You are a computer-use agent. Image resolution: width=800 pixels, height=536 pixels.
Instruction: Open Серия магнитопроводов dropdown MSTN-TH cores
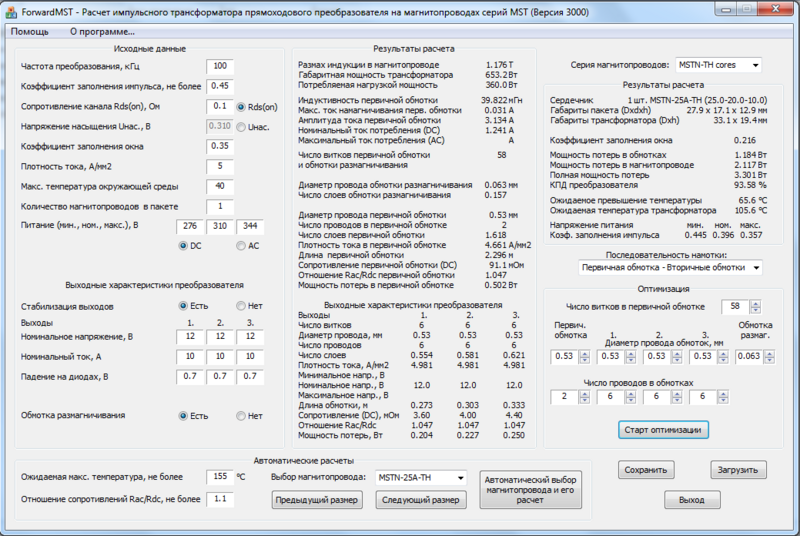click(x=718, y=65)
